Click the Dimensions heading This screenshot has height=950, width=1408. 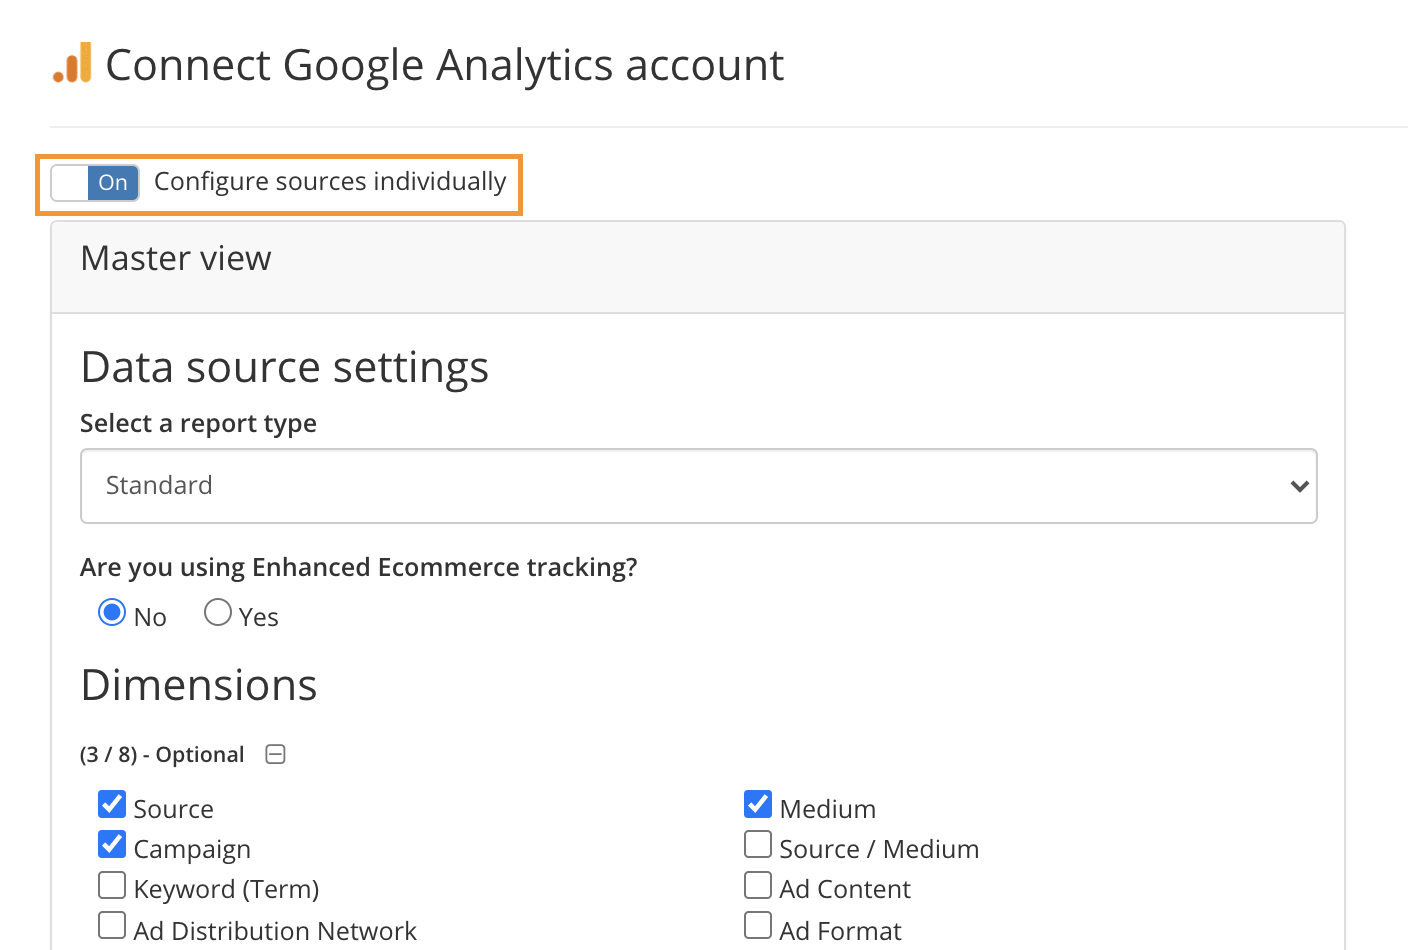199,686
